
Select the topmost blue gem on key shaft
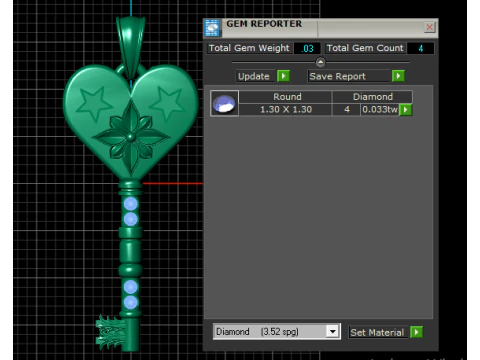tap(131, 204)
